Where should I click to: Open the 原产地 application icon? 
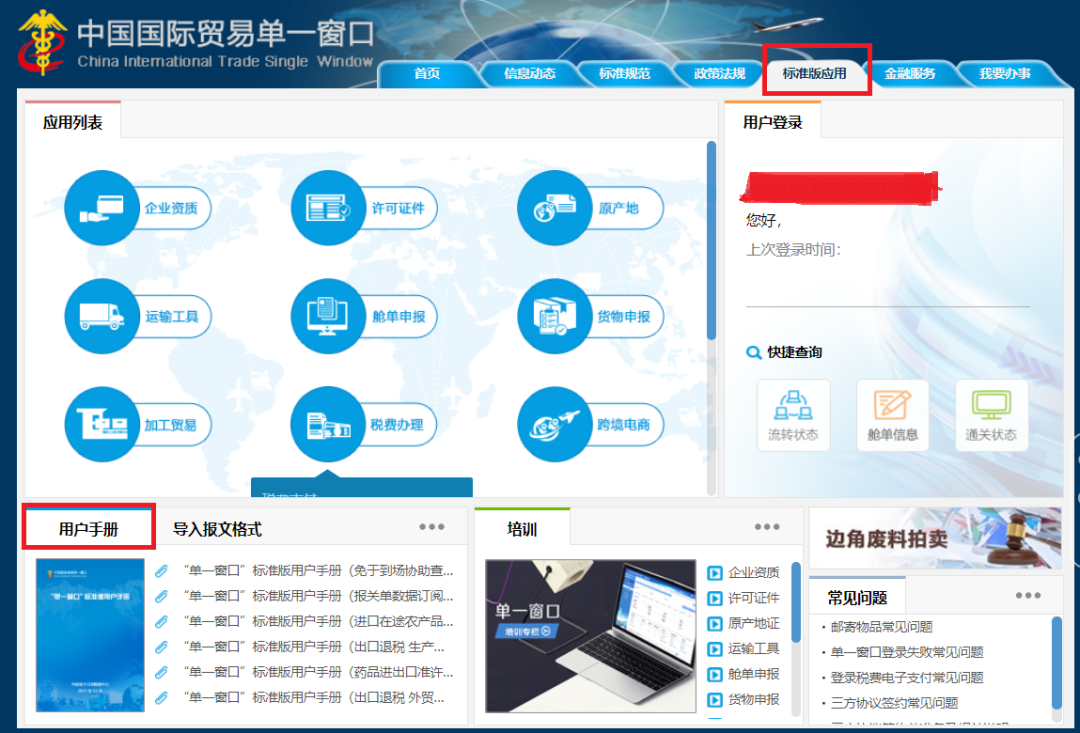tap(555, 207)
